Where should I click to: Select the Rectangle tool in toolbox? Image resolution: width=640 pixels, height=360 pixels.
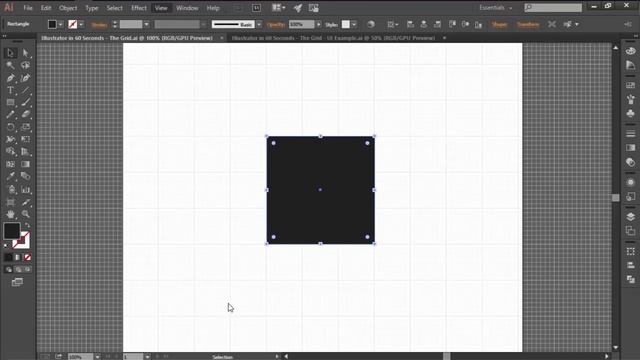tap(10, 102)
